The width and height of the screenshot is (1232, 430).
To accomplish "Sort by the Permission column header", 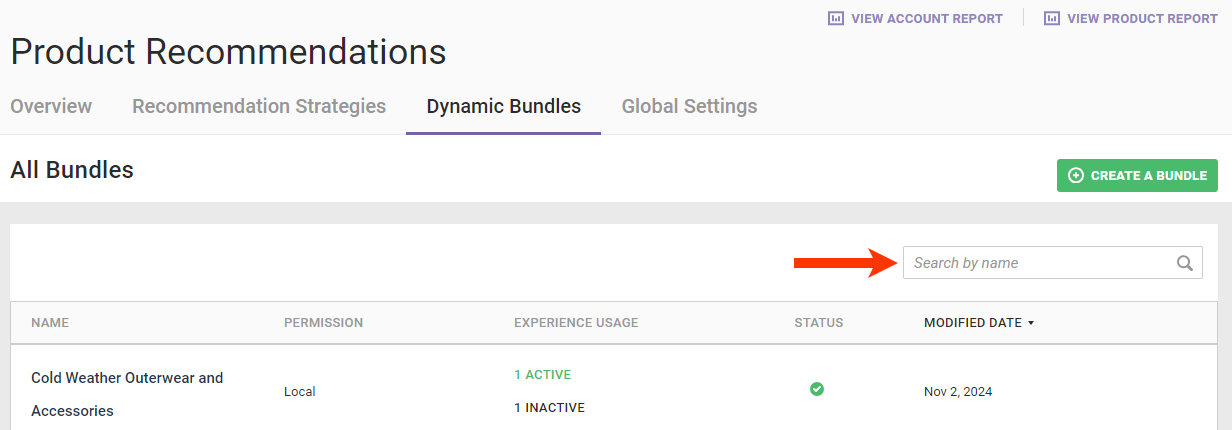I will click(323, 323).
